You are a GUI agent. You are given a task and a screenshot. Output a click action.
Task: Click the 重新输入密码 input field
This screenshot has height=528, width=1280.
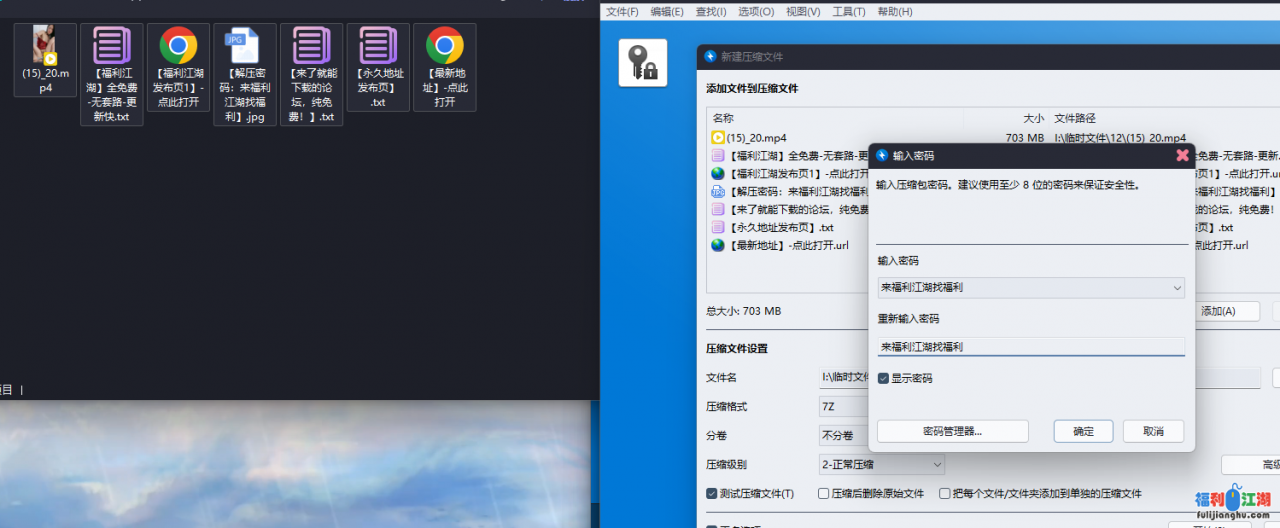pyautogui.click(x=1030, y=347)
